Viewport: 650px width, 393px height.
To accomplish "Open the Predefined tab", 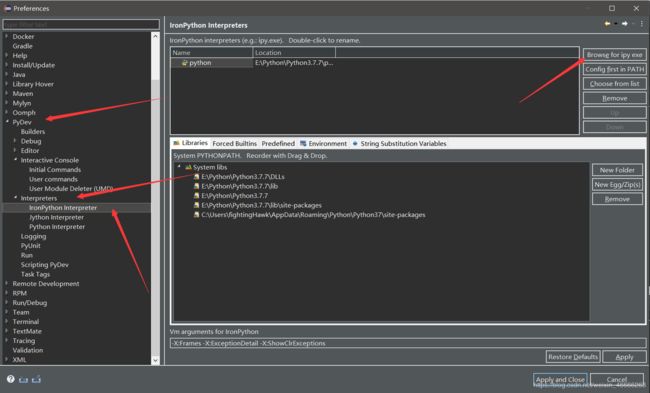I will click(278, 143).
